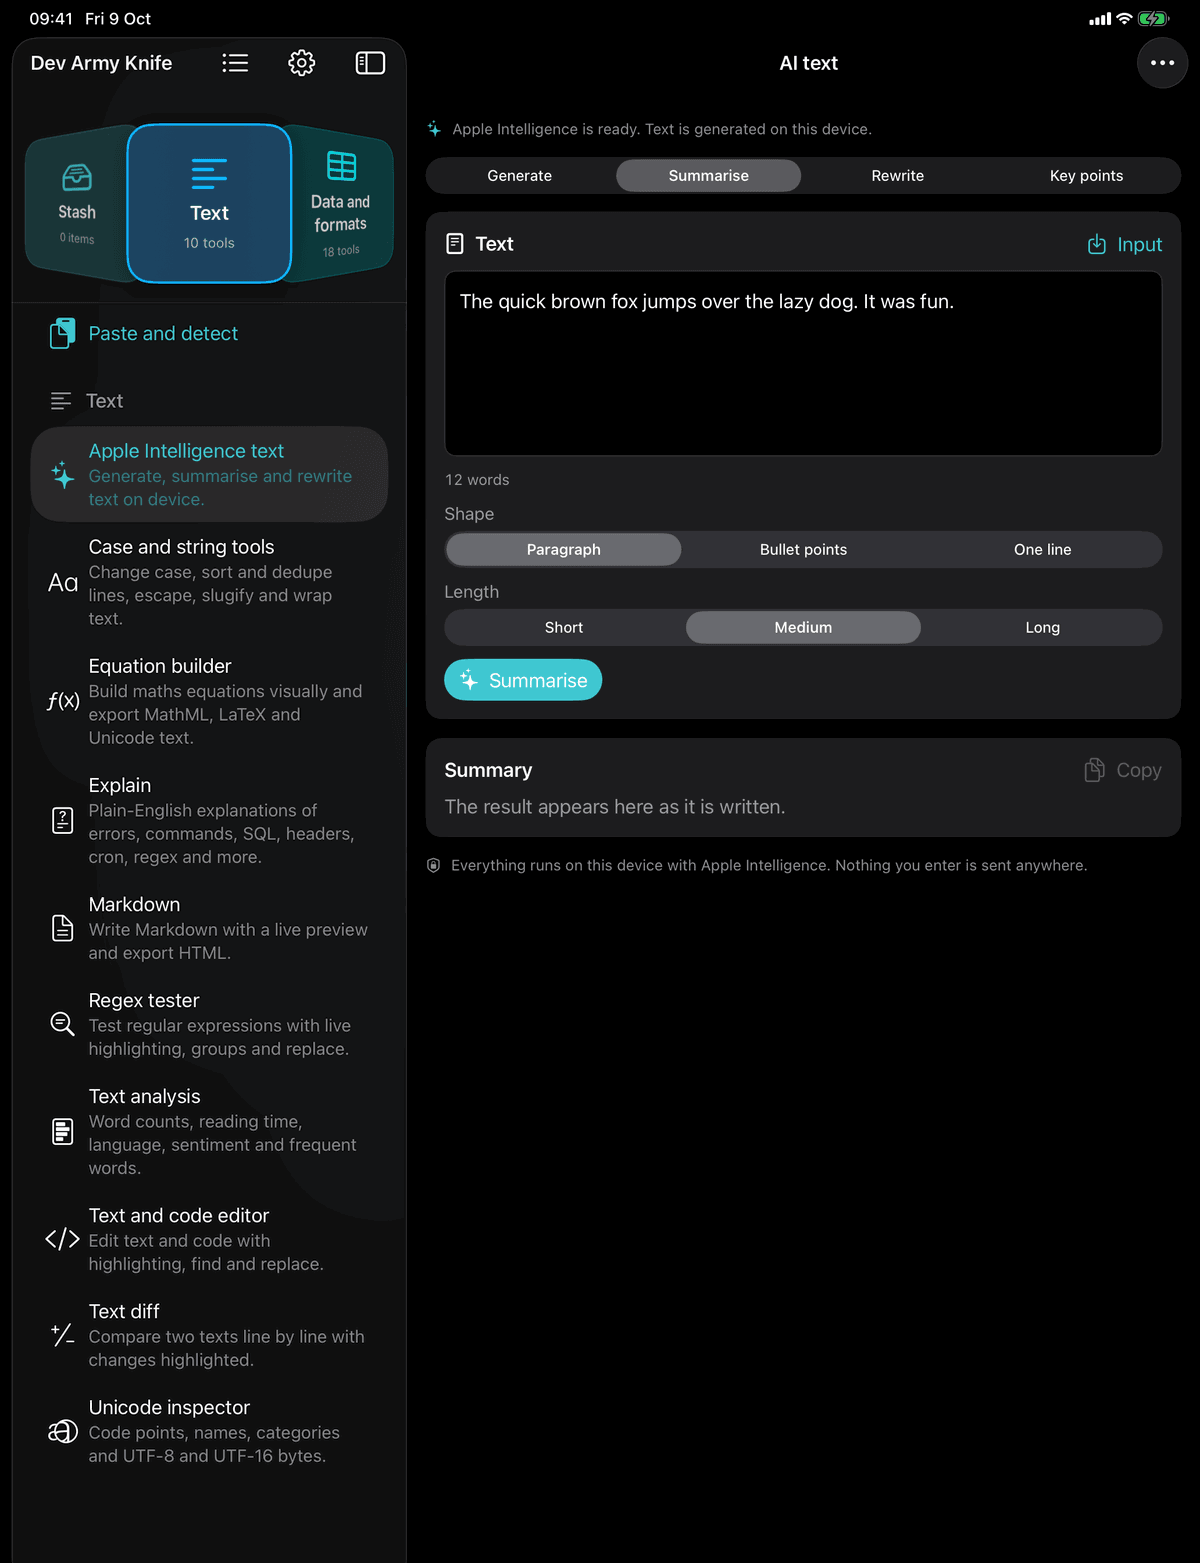Select the Stash category card

[x=77, y=204]
